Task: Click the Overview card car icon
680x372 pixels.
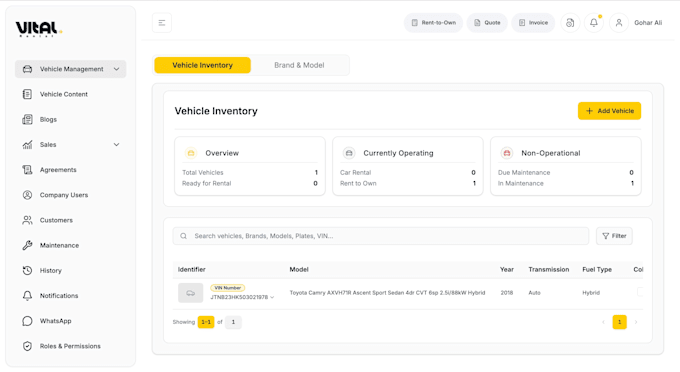Action: pyautogui.click(x=191, y=153)
